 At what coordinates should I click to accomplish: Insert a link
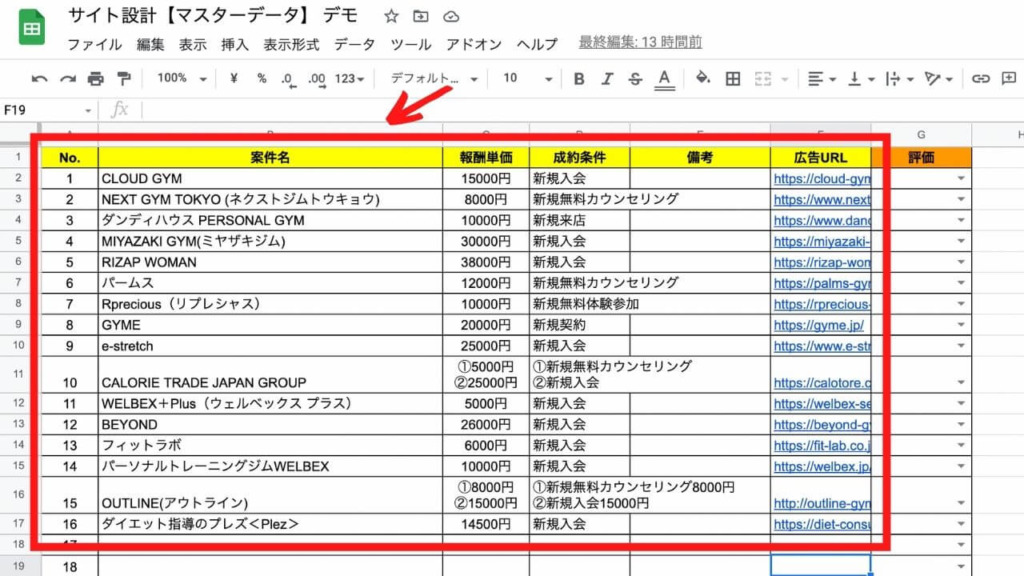[x=980, y=79]
